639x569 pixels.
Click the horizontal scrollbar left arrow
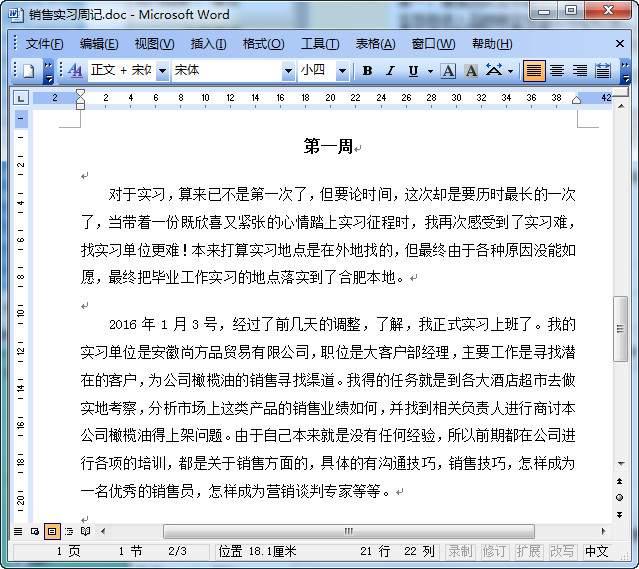[x=103, y=531]
